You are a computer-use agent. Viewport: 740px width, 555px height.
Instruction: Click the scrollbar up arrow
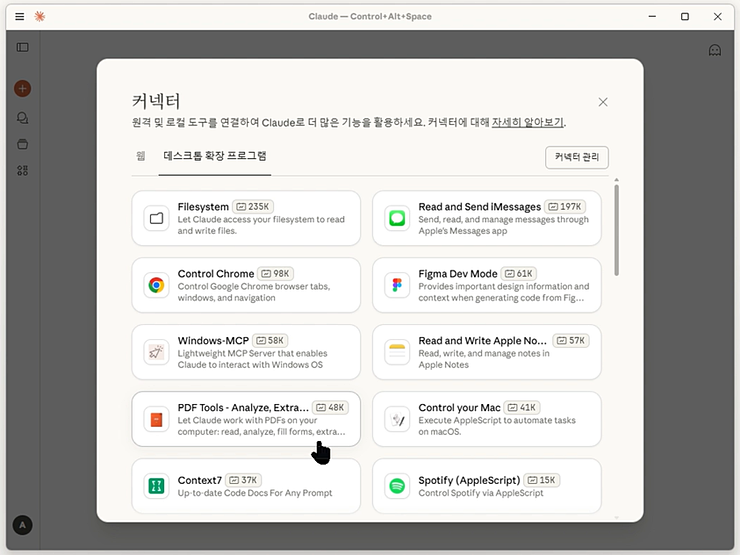(616, 180)
